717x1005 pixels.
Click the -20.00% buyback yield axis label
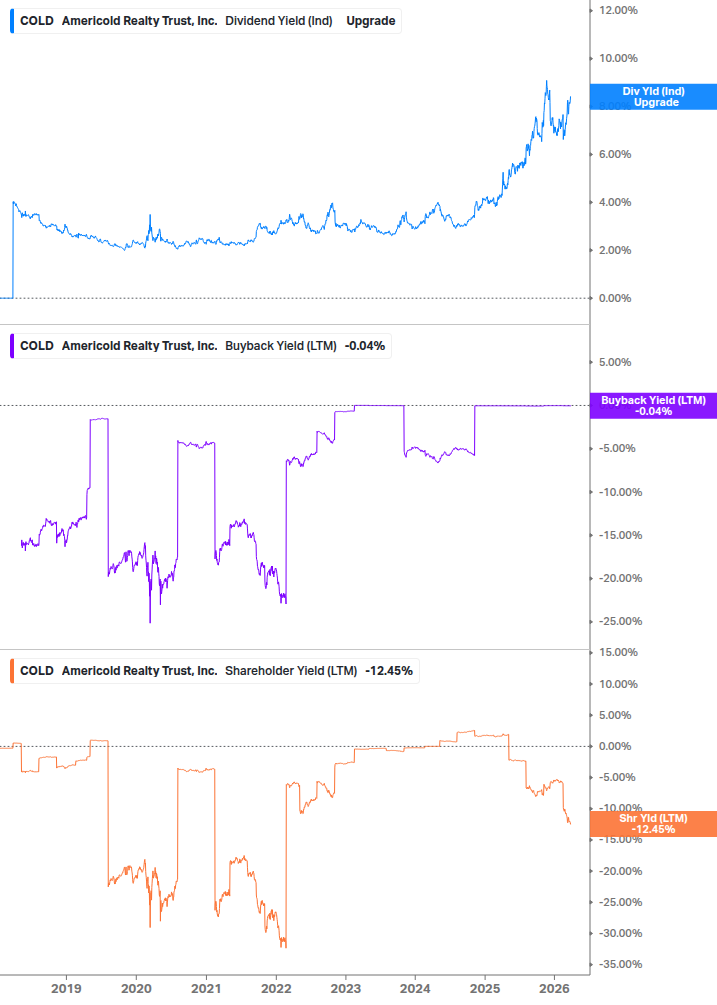coord(620,578)
